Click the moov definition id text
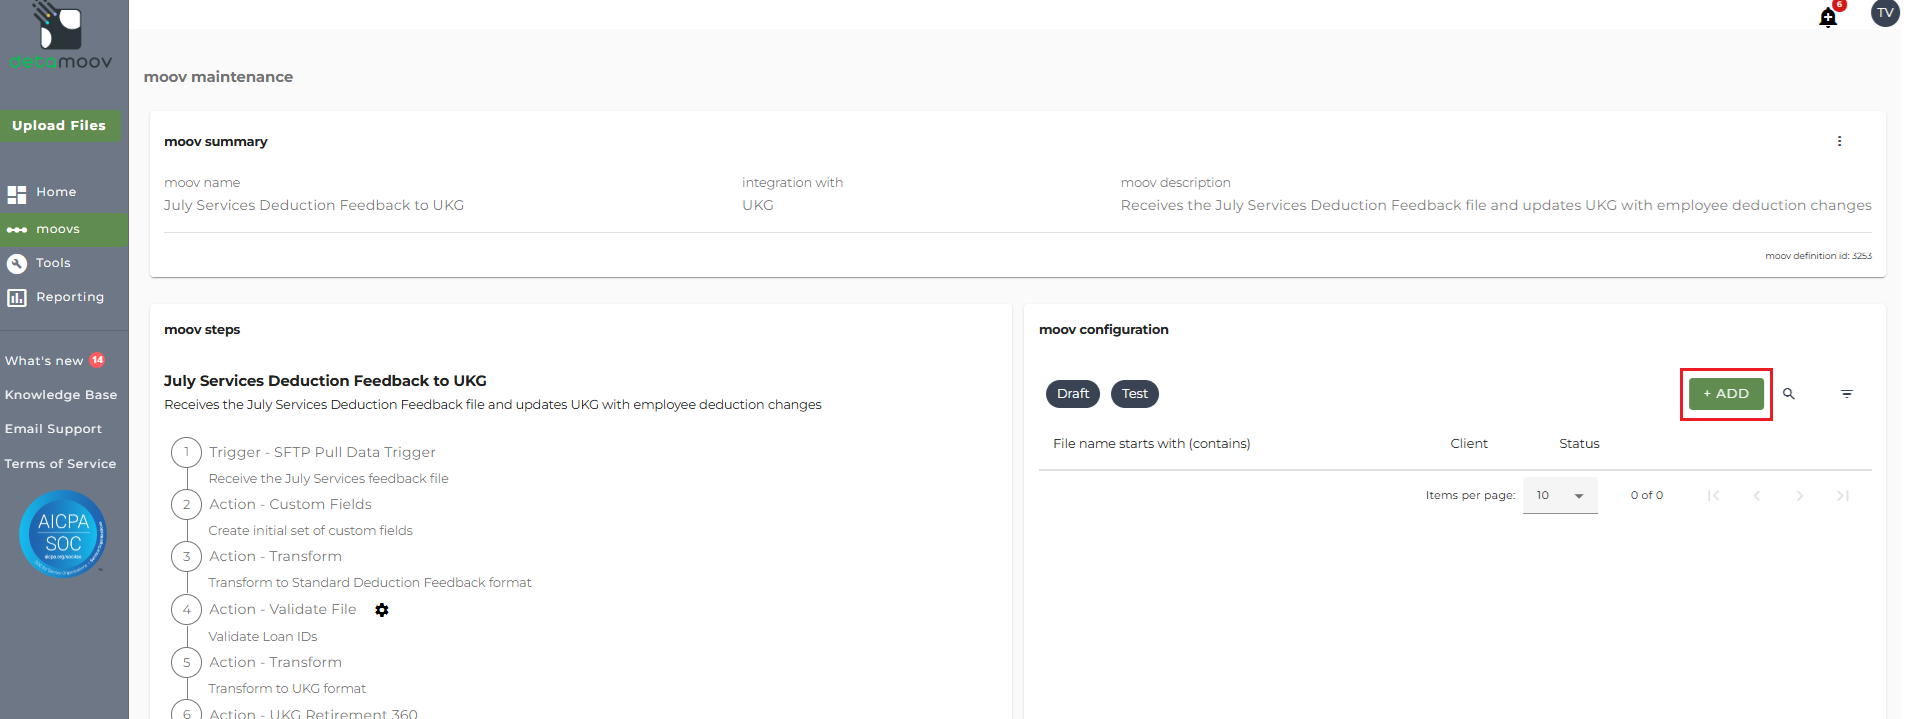The image size is (1908, 719). [1818, 256]
